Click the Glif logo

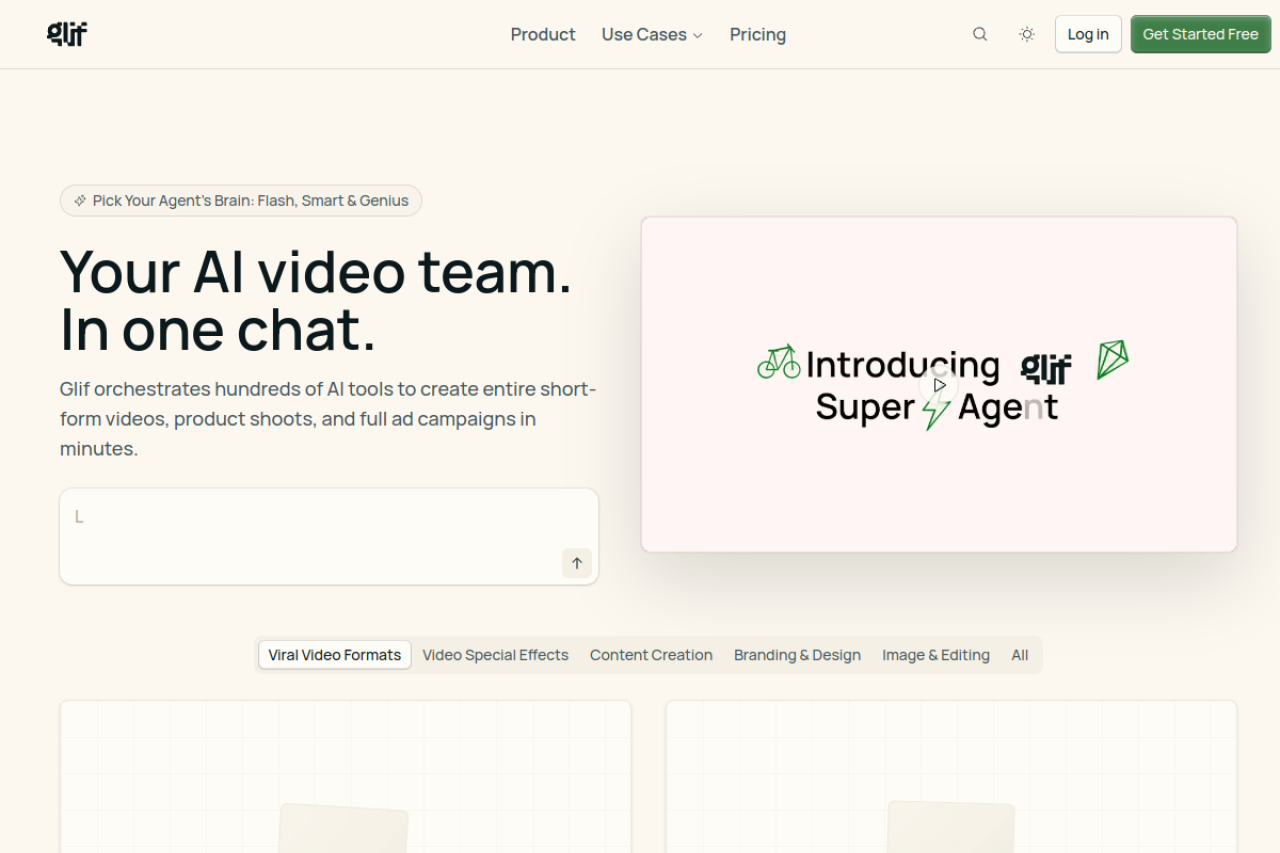(67, 34)
